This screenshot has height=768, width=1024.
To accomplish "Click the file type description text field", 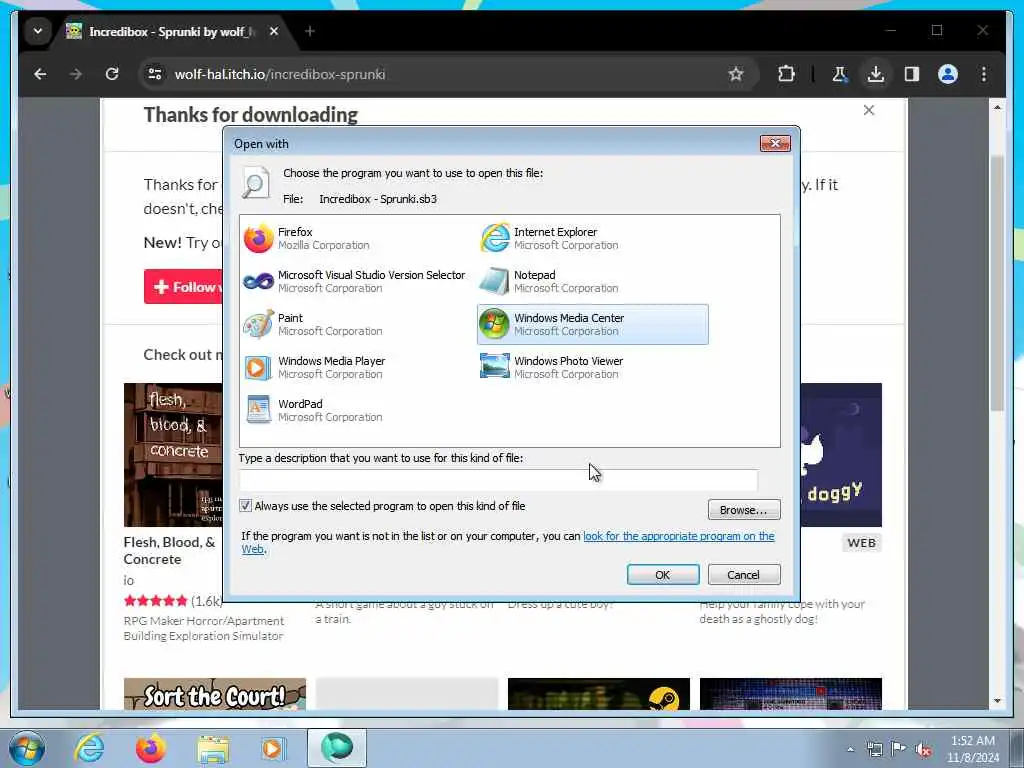I will point(498,480).
